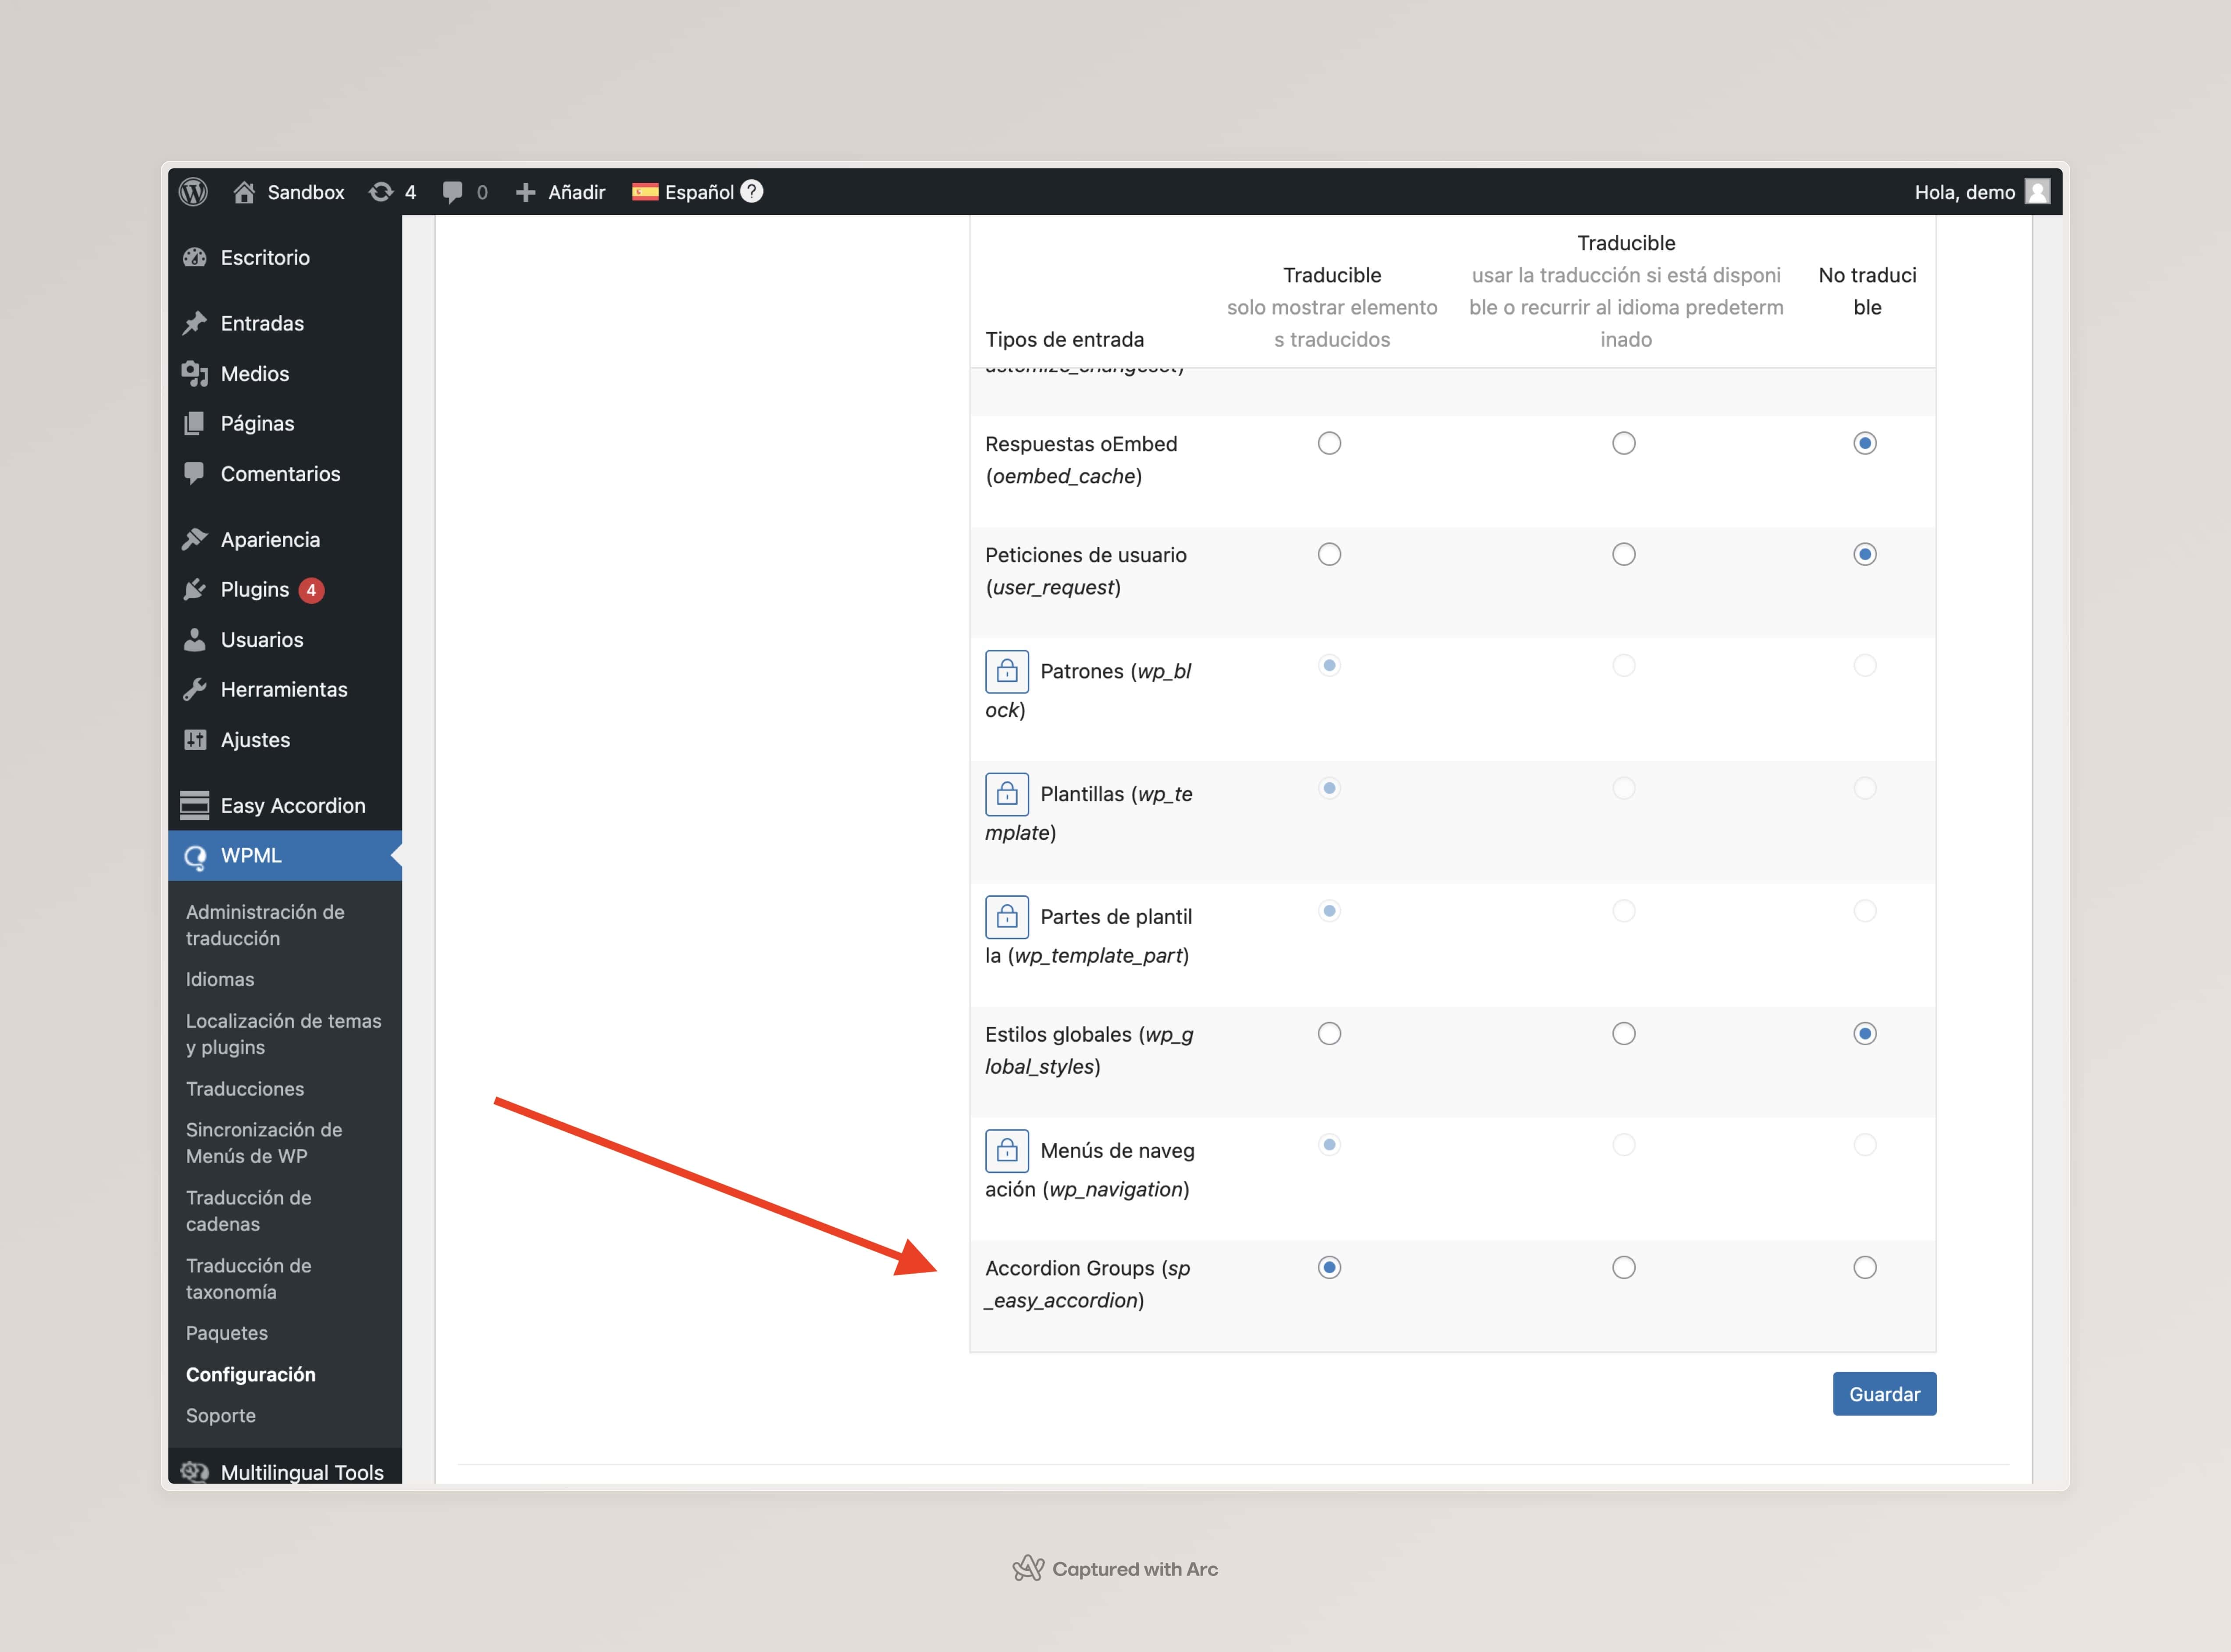Image resolution: width=2231 pixels, height=1652 pixels.
Task: Click the plus icon next to Añadir
Action: tap(525, 192)
